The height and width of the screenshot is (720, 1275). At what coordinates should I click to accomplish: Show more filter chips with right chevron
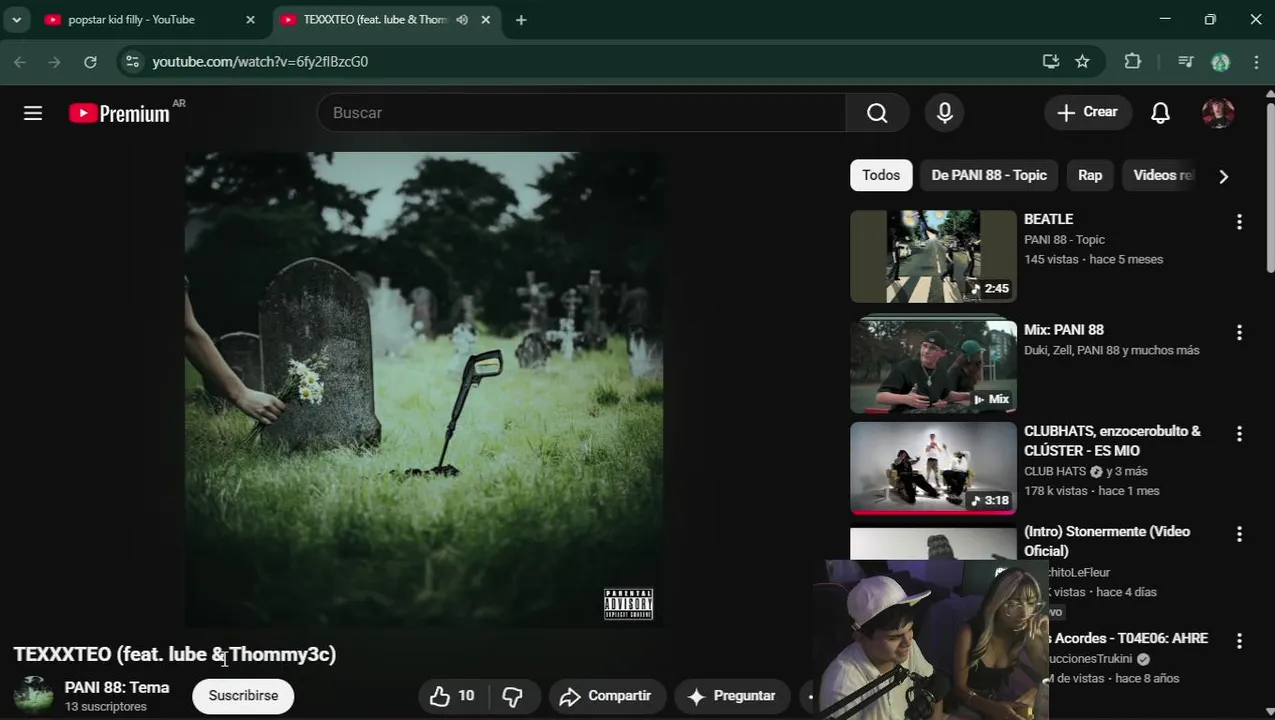tap(1223, 176)
